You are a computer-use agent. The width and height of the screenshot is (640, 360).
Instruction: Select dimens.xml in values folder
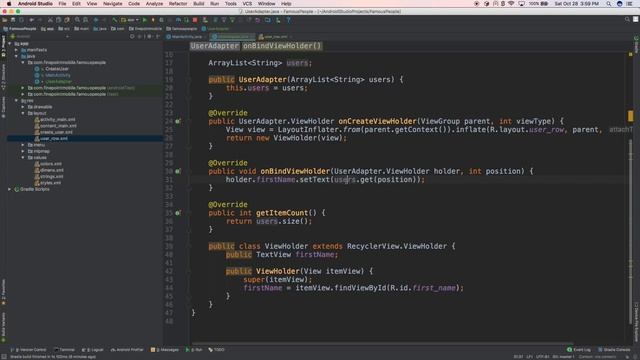(51, 170)
